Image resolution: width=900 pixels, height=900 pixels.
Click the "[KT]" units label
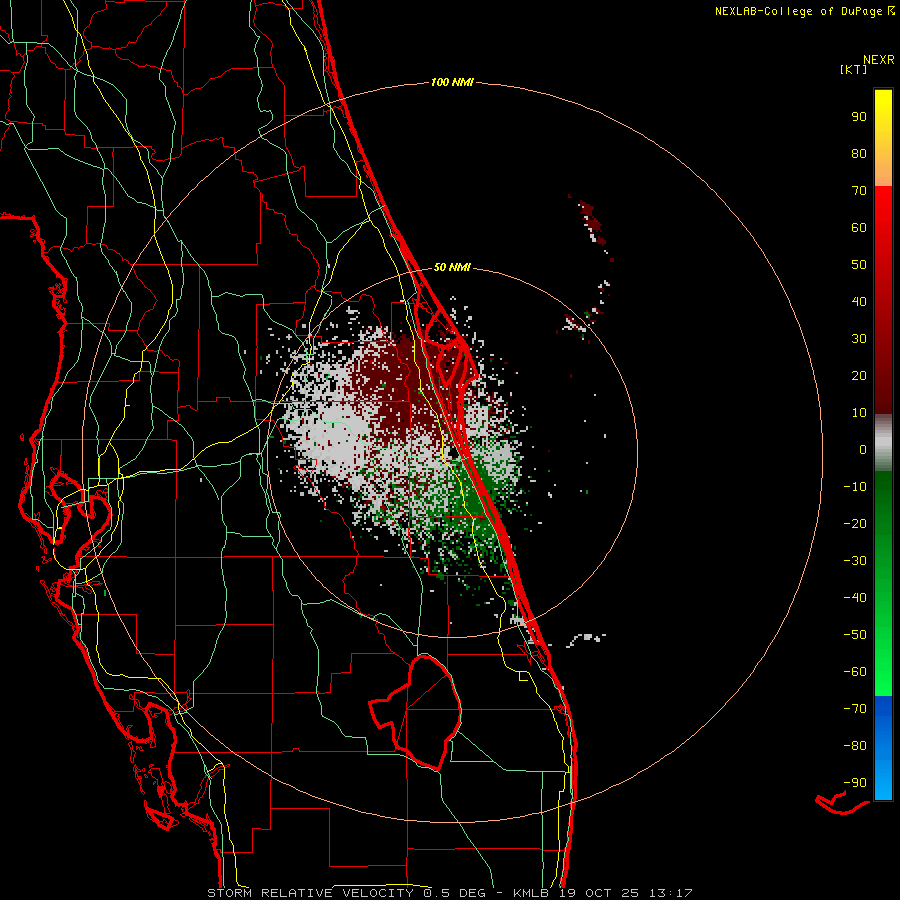[854, 69]
